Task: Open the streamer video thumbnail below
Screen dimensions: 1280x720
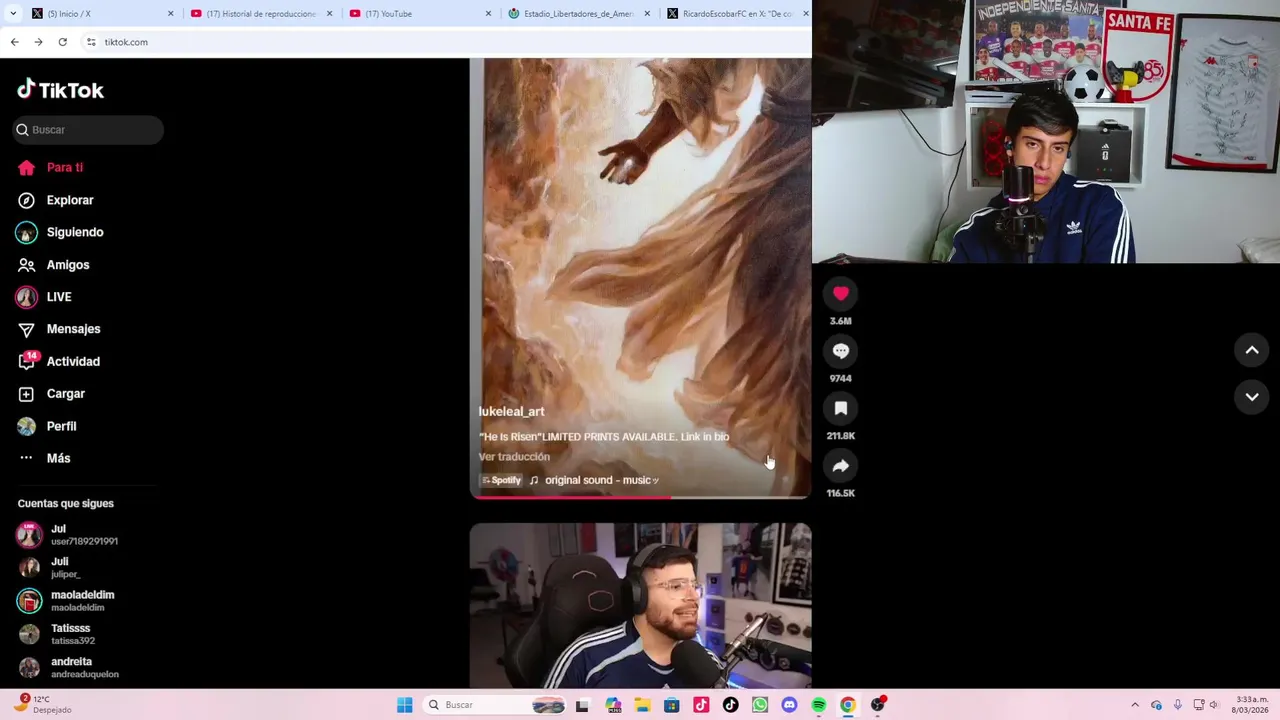Action: tap(640, 605)
